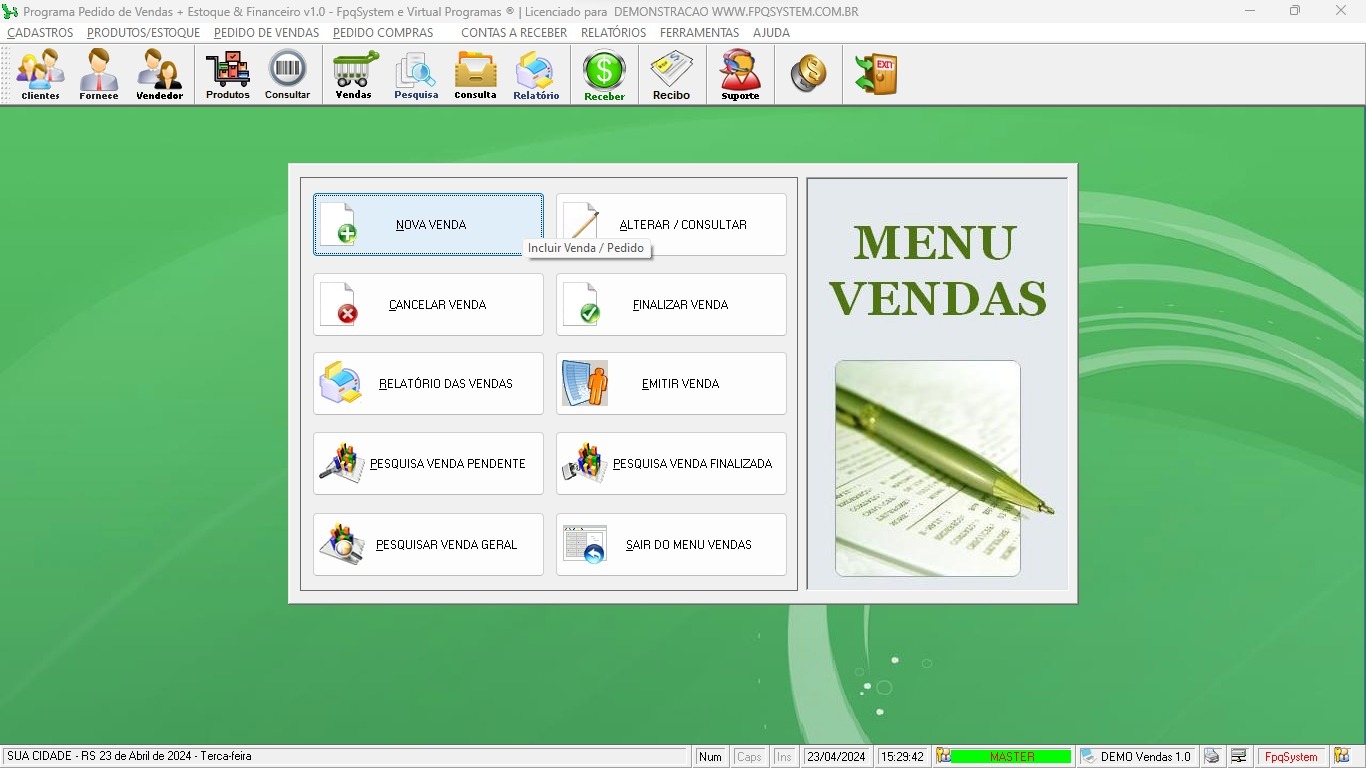Click the printer icon in status bar
1366x768 pixels.
[x=1212, y=757]
